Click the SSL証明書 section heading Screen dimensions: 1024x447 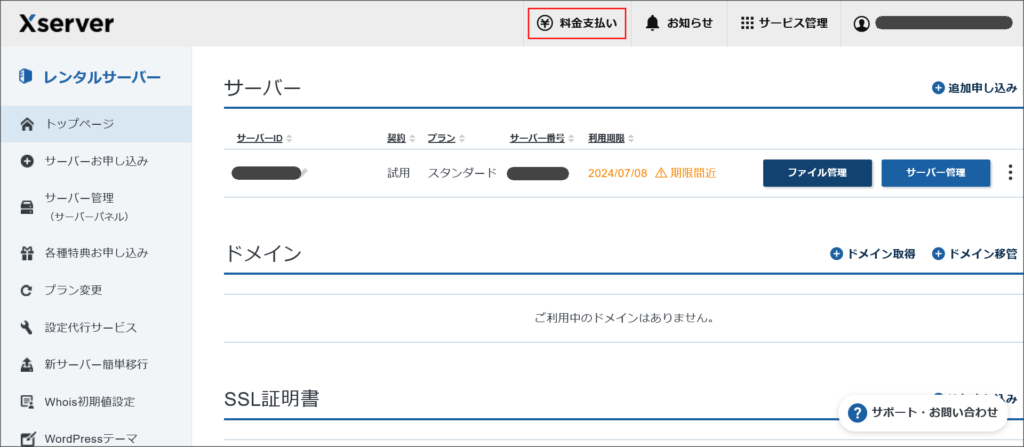(x=272, y=398)
